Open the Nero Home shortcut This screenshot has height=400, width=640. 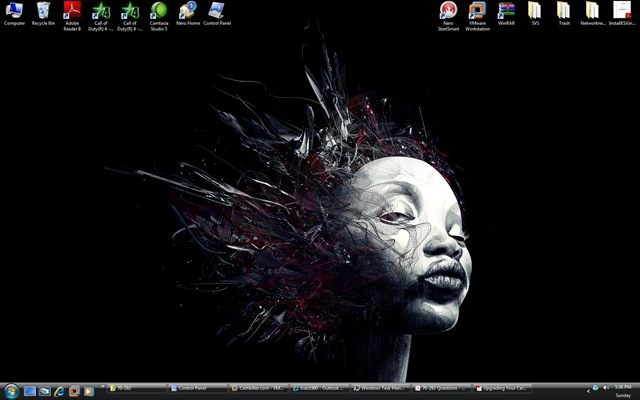tap(188, 13)
